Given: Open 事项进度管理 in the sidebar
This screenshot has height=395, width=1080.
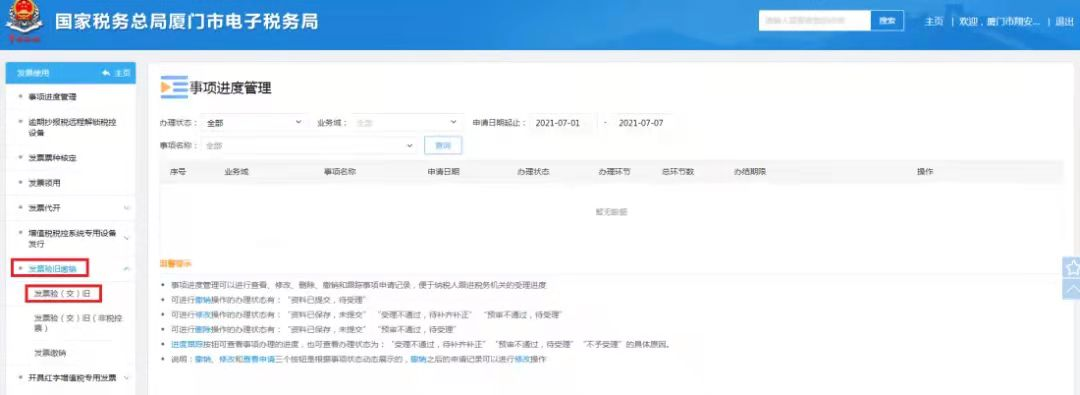Looking at the screenshot, I should coord(52,97).
